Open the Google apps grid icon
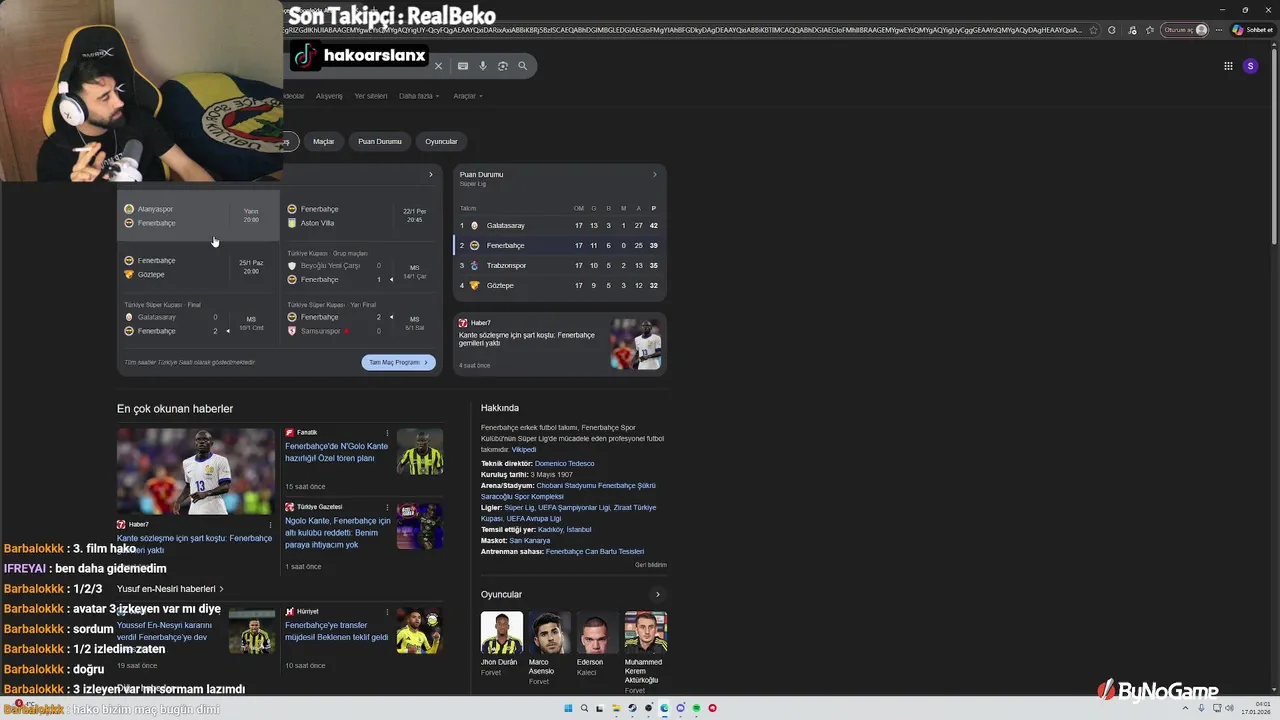The width and height of the screenshot is (1280, 720). (x=1228, y=66)
